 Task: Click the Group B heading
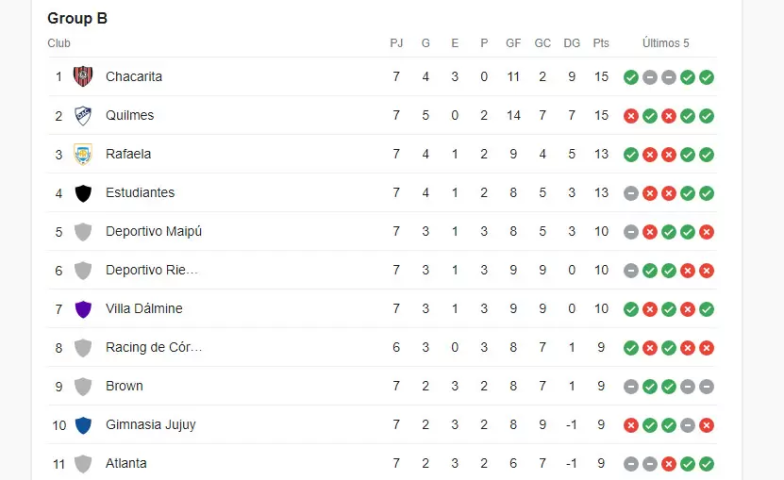(x=77, y=18)
